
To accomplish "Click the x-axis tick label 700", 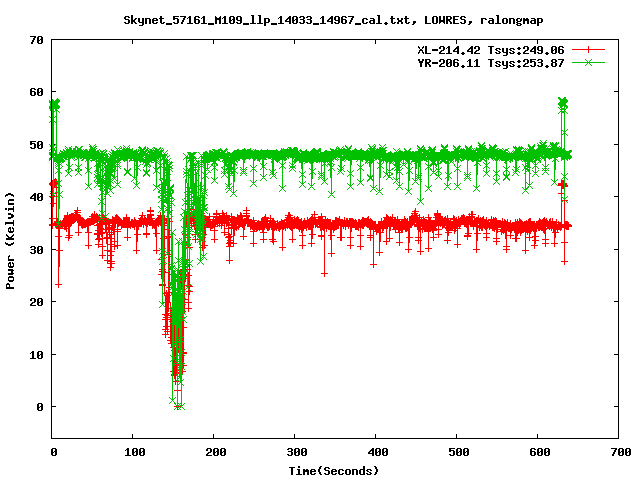I will pos(621,452).
